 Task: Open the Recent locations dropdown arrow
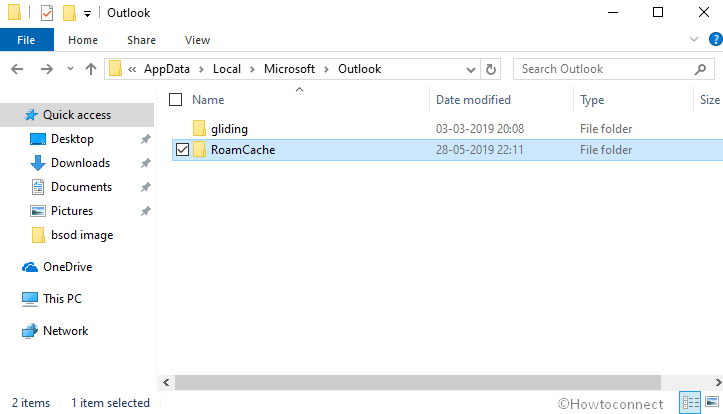point(70,69)
